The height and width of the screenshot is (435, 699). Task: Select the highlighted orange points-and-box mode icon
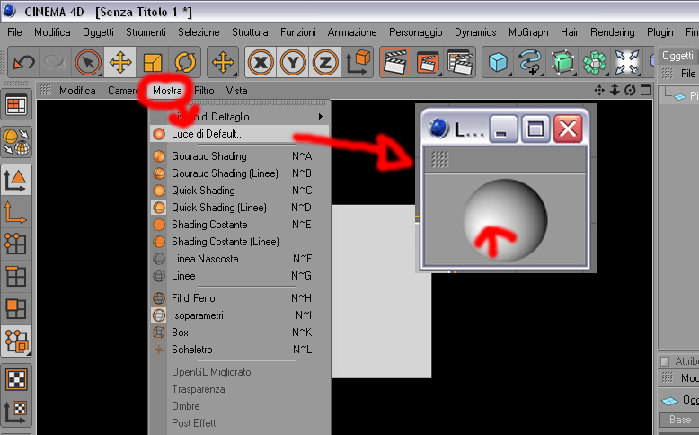16,341
